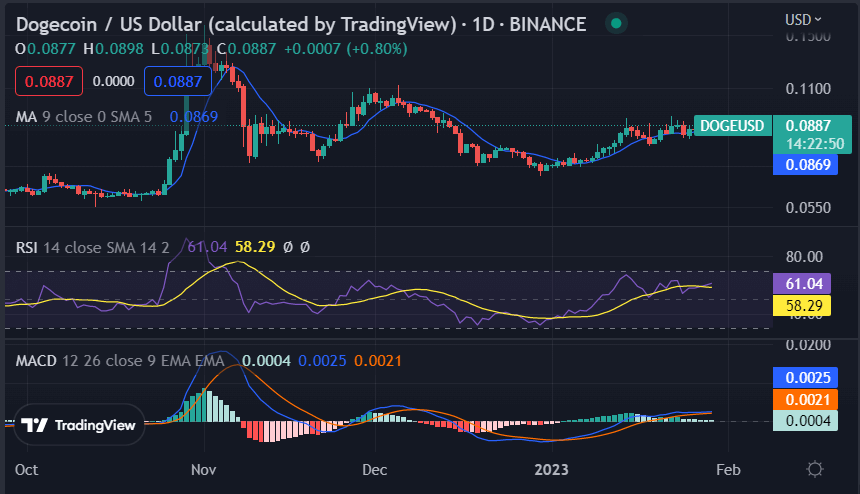Open the chart settings gear icon
860x494 pixels.
pyautogui.click(x=815, y=469)
